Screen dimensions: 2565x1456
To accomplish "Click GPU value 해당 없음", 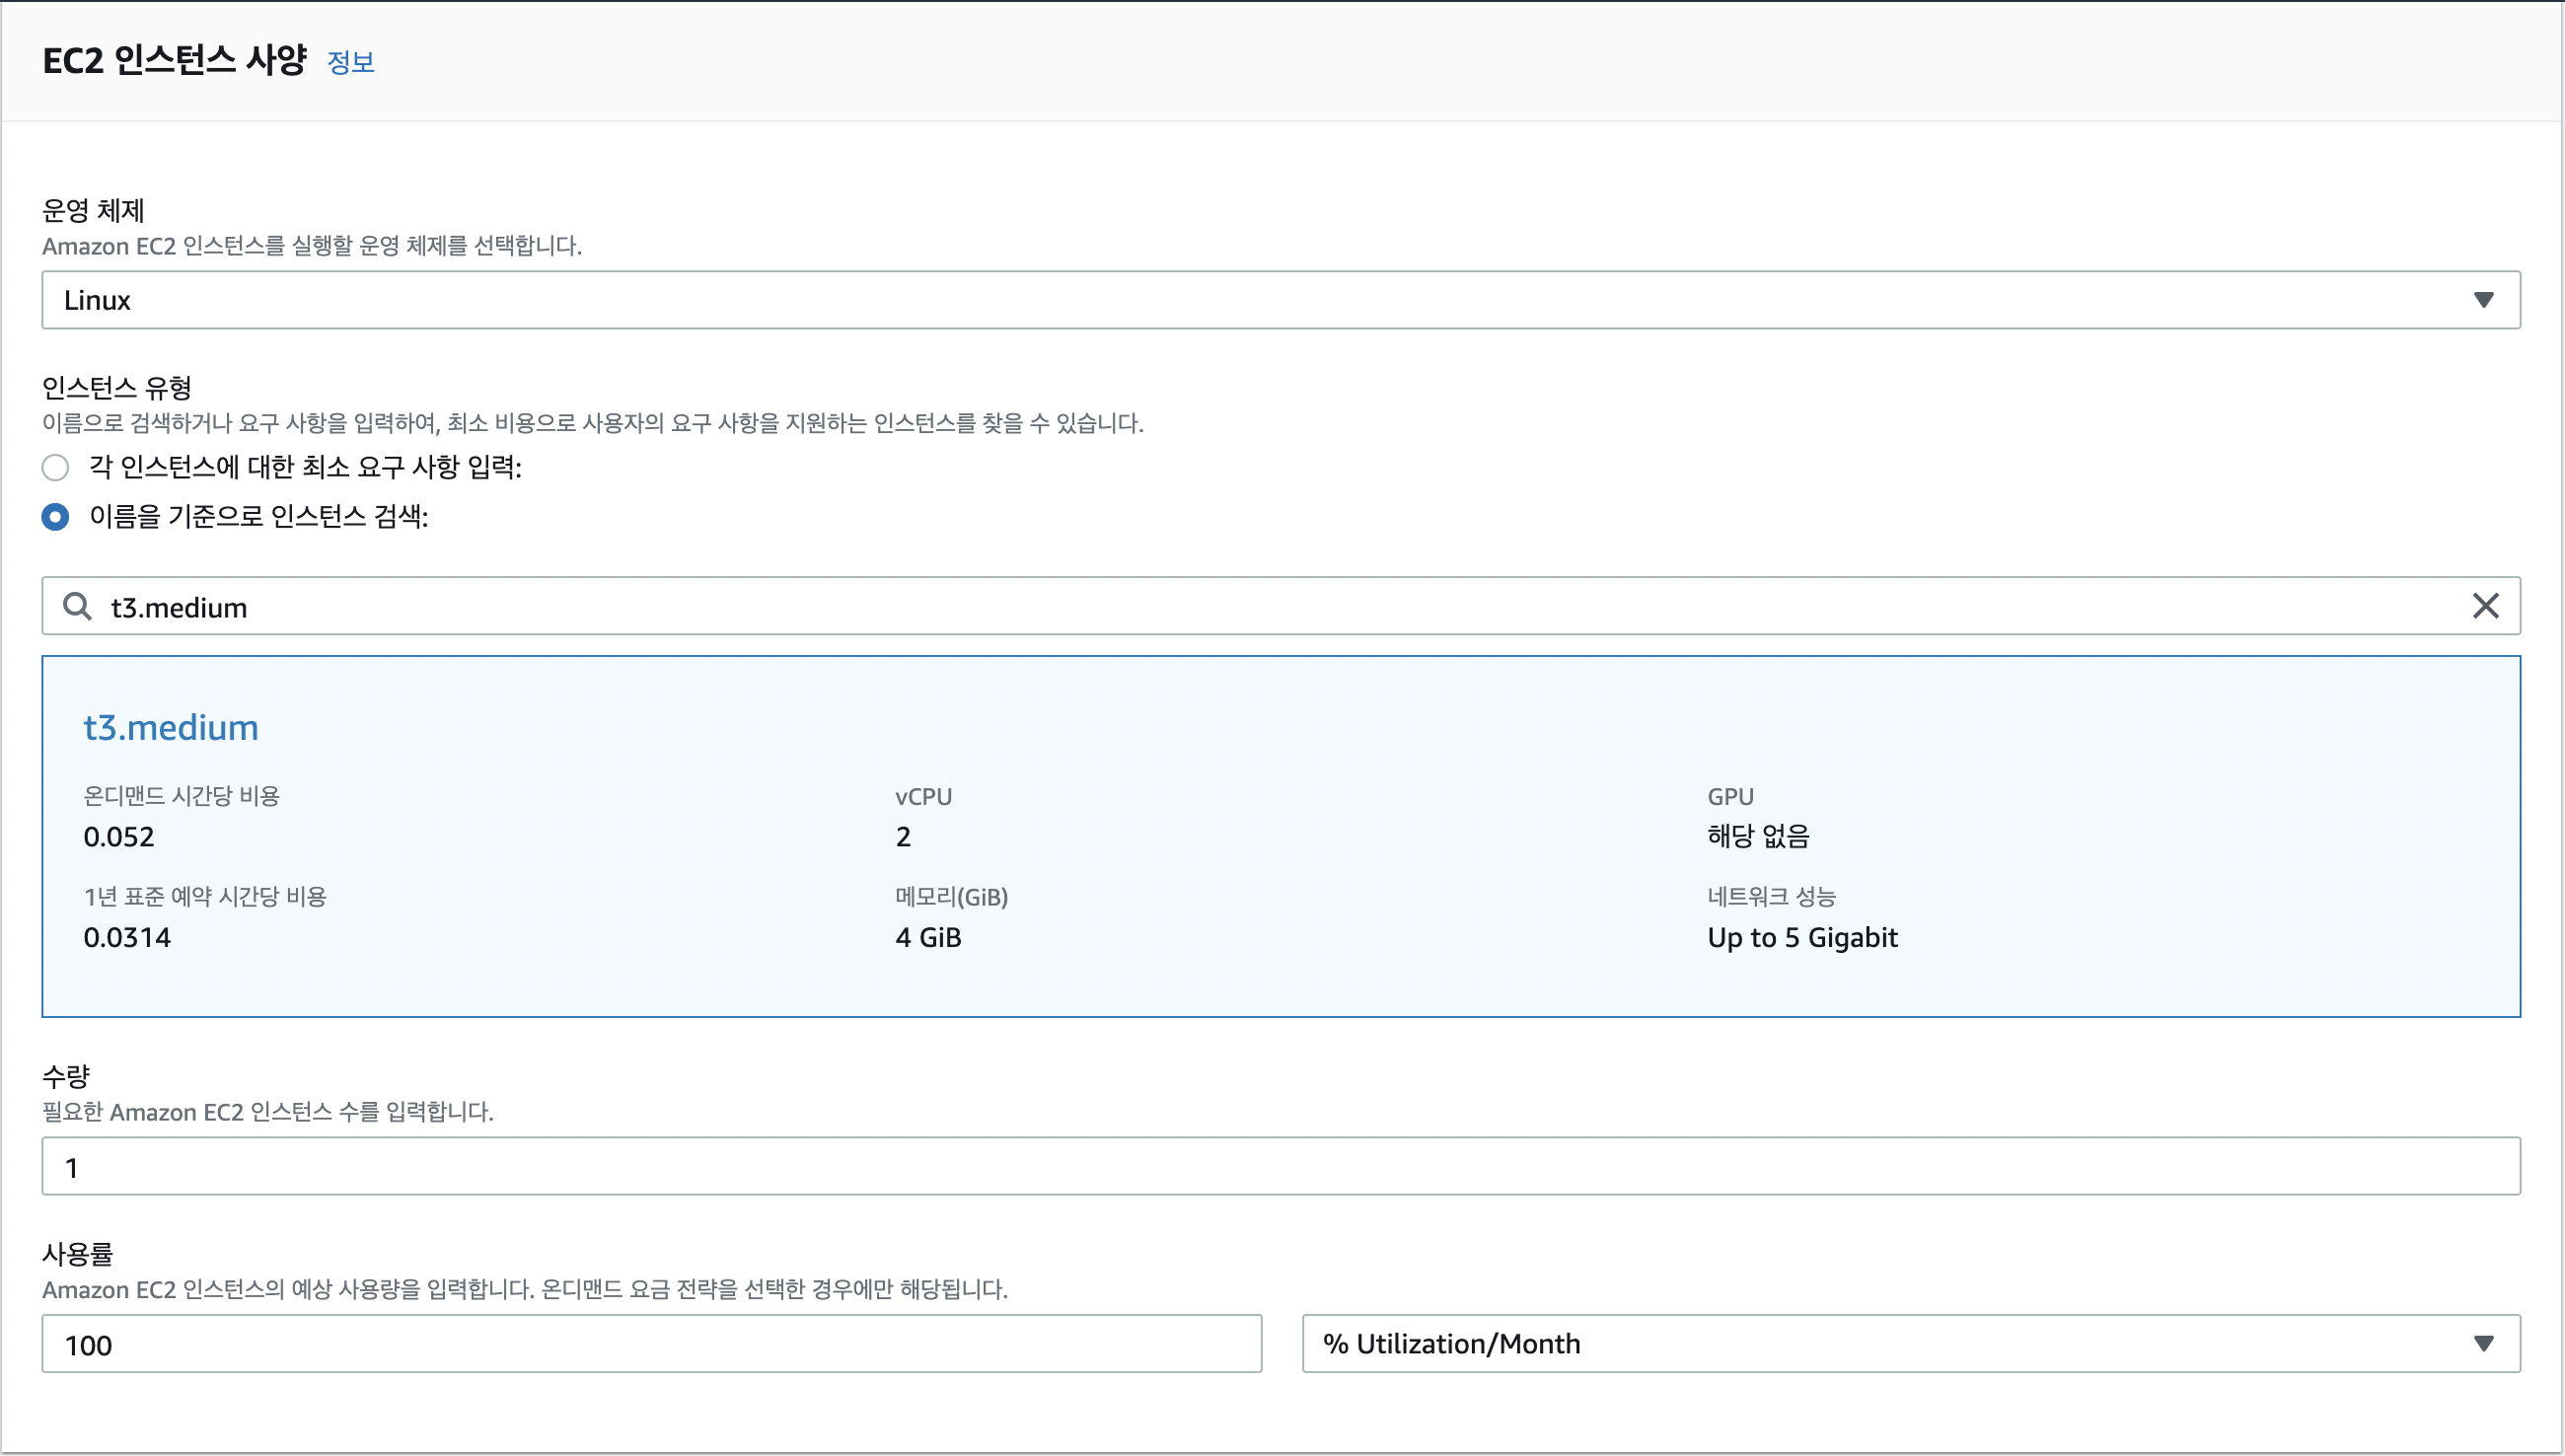I will pyautogui.click(x=1758, y=836).
